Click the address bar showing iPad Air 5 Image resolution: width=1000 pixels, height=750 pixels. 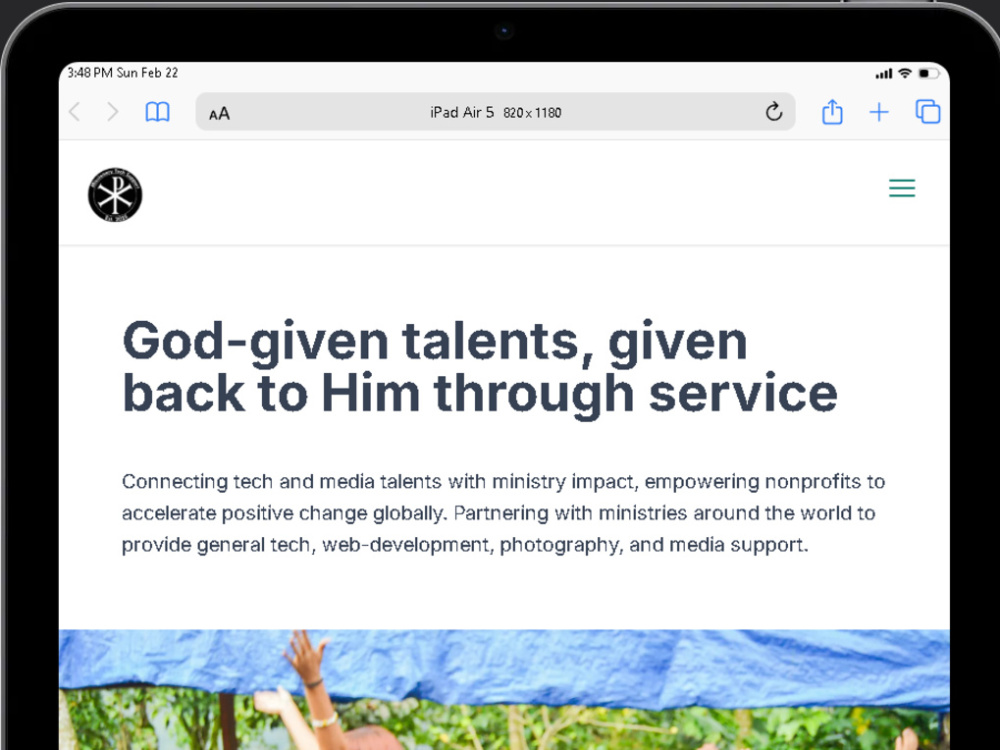tap(496, 112)
